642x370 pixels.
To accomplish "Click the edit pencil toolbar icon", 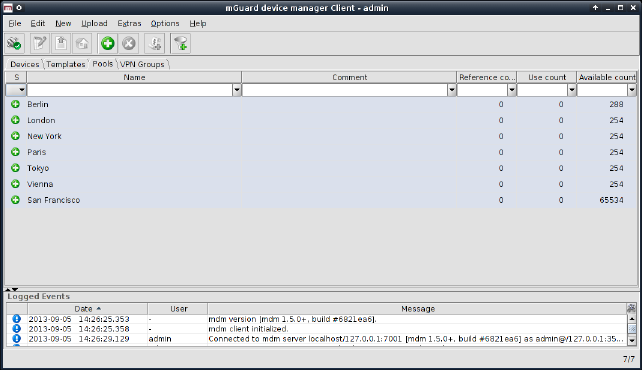I will click(40, 43).
